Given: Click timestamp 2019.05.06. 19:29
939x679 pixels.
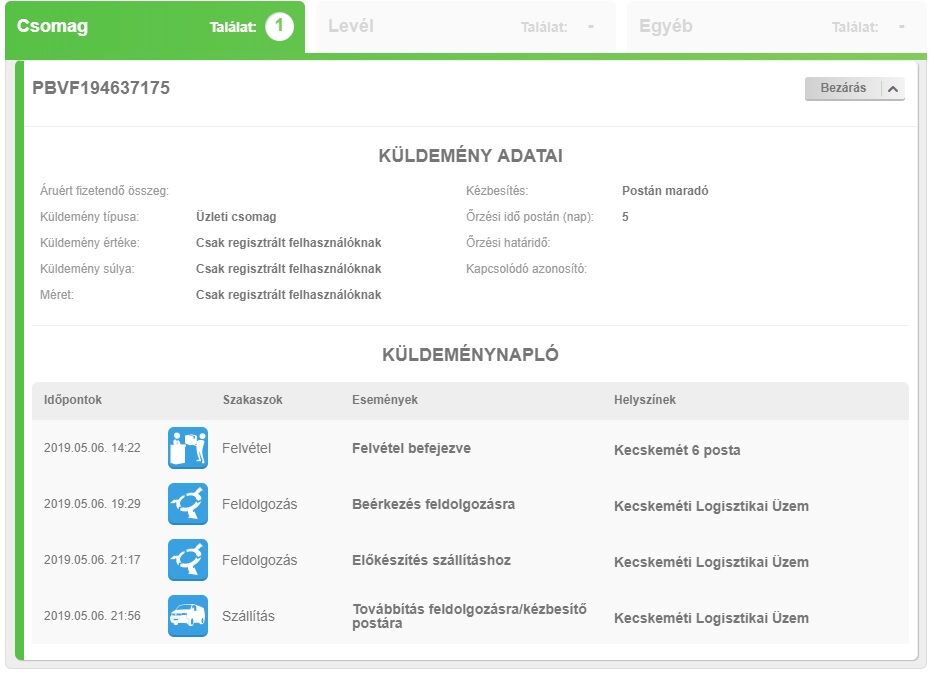Looking at the screenshot, I should coord(92,504).
